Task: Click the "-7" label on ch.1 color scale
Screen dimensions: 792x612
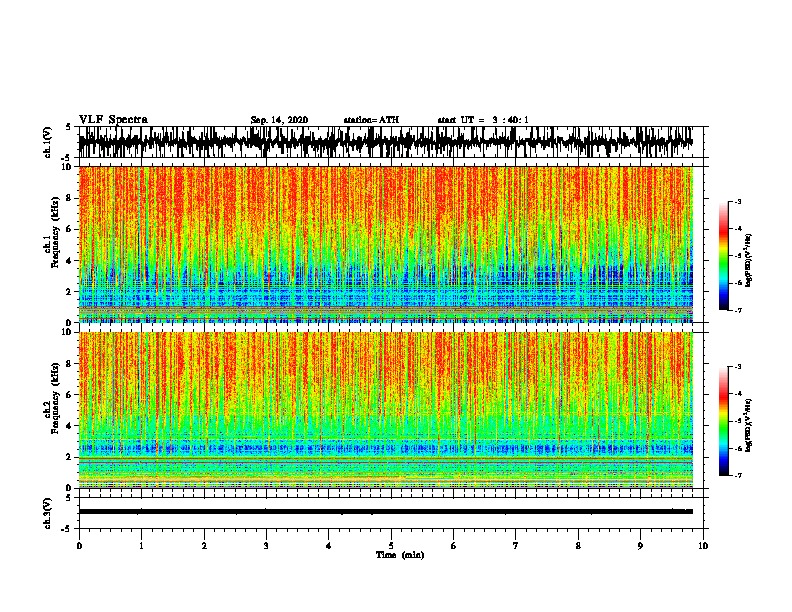Action: pyautogui.click(x=737, y=310)
